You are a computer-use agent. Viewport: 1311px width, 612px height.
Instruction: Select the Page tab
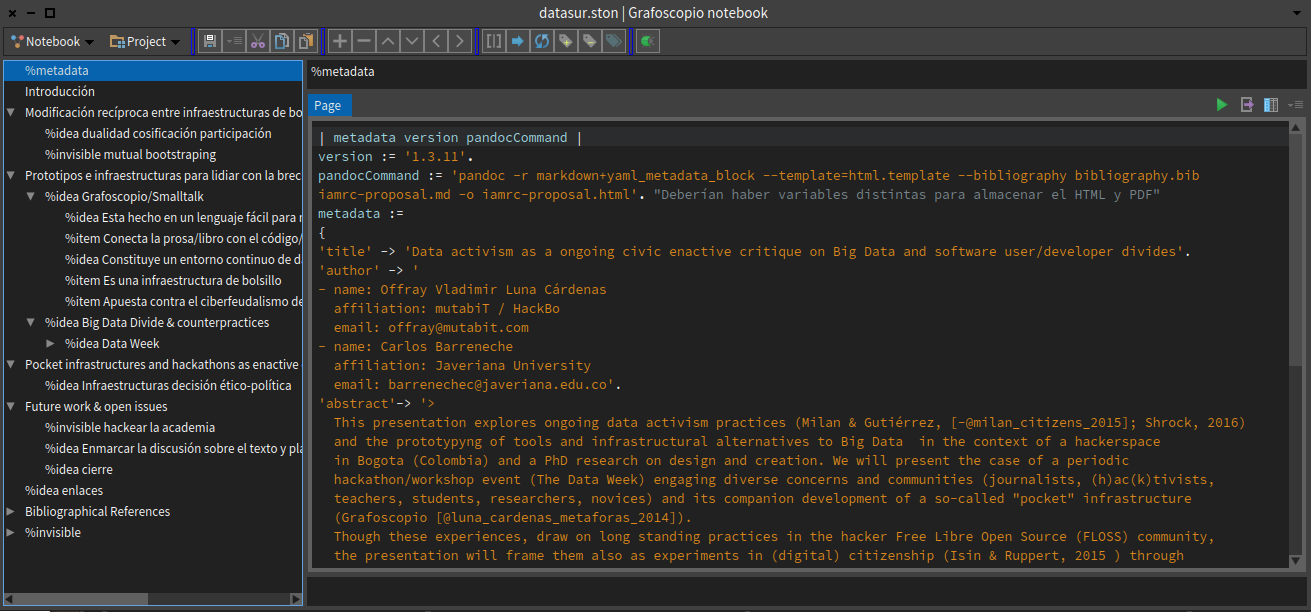click(x=327, y=105)
